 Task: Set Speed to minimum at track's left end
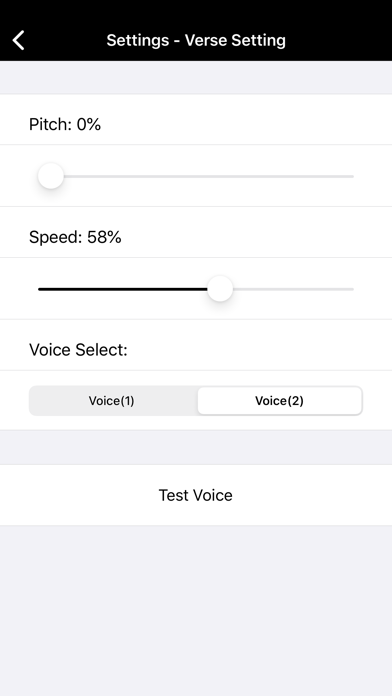click(40, 289)
